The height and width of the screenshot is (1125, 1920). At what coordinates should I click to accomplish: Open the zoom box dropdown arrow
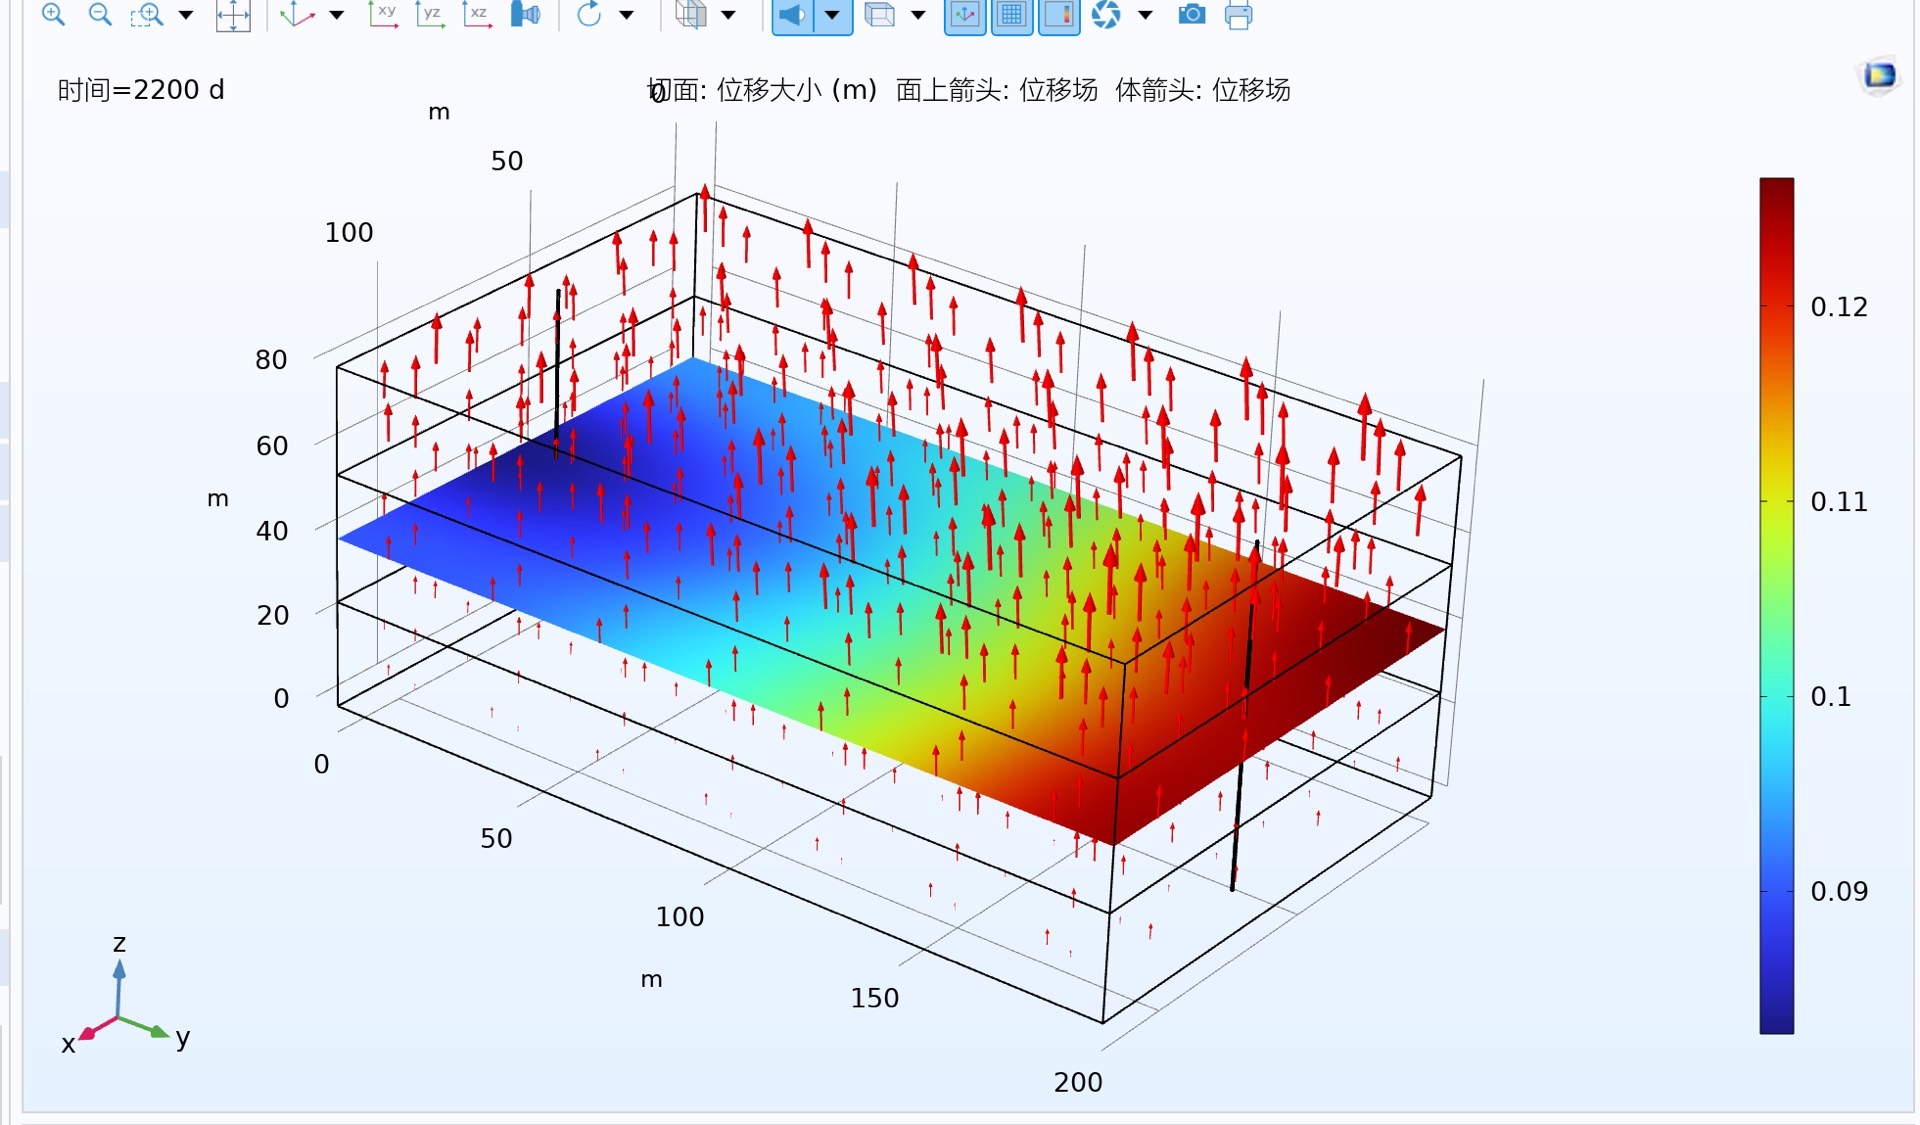coord(186,15)
